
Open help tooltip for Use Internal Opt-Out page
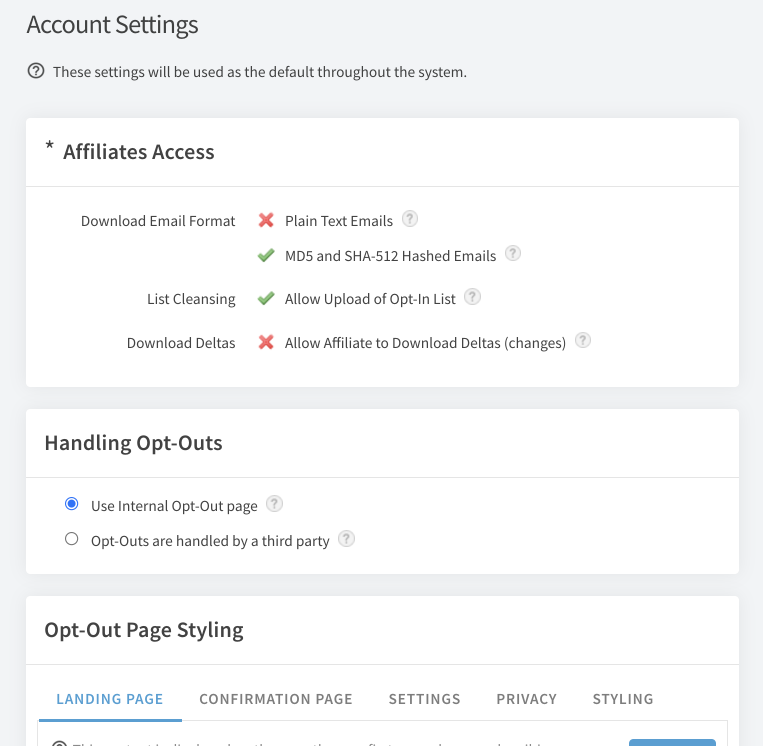[274, 504]
